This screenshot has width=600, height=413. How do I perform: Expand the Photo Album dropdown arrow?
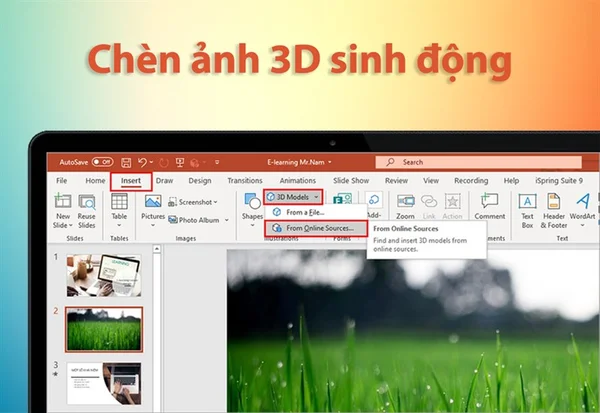pos(227,220)
